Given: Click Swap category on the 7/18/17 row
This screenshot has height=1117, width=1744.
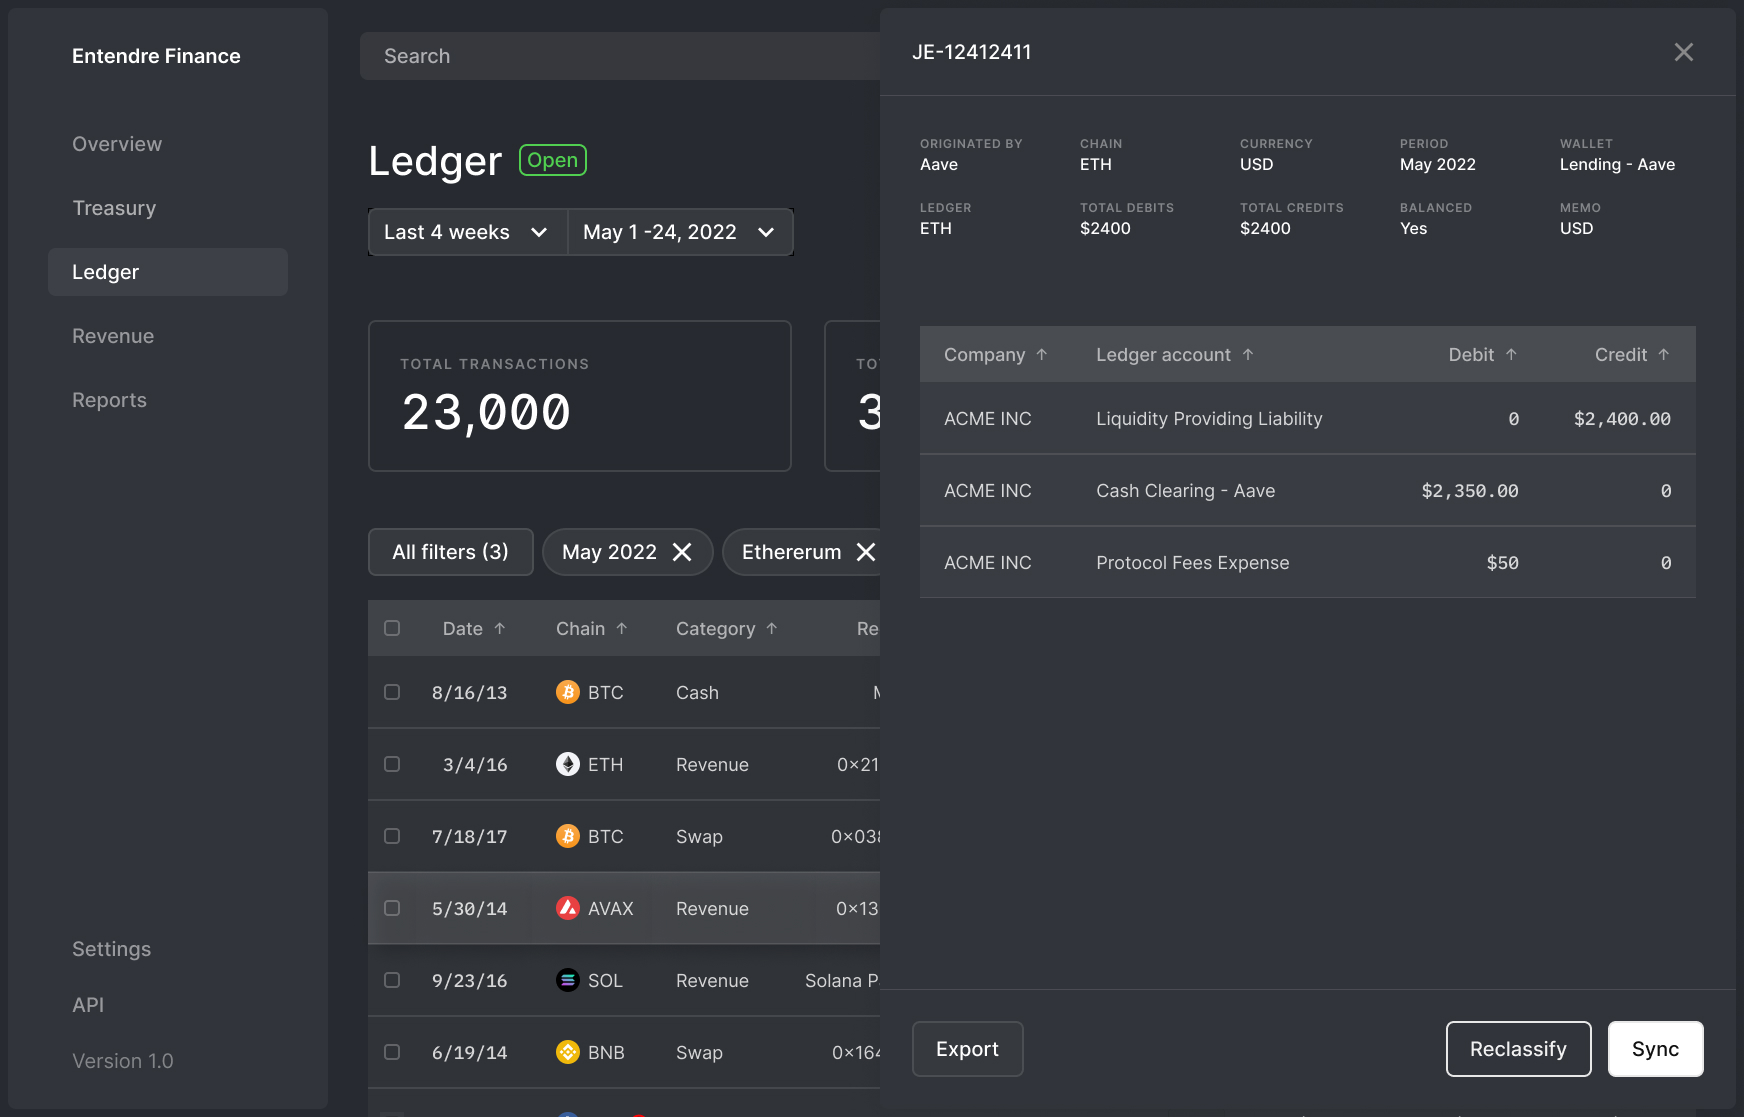Looking at the screenshot, I should [x=699, y=836].
